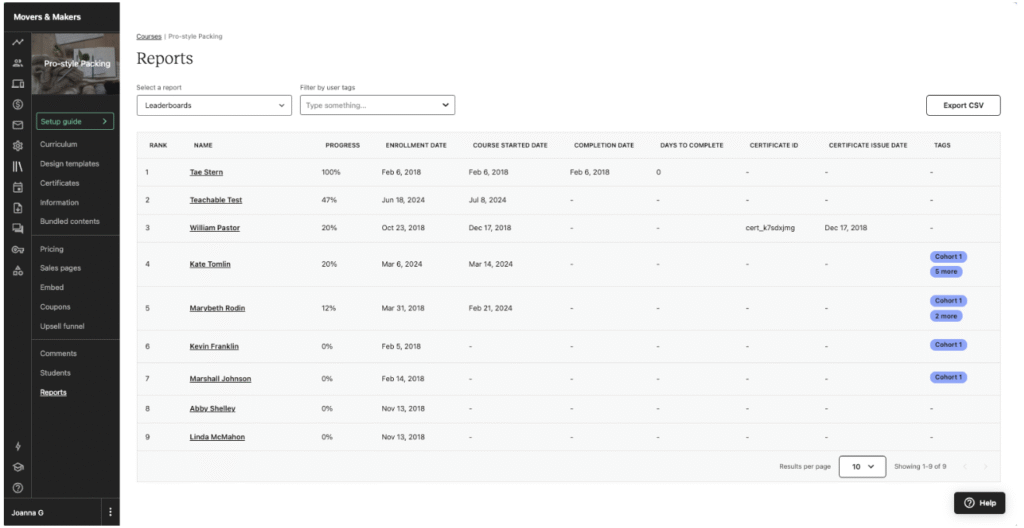1024x528 pixels.
Task: Click the graduation cap icon in sidebar
Action: point(18,467)
